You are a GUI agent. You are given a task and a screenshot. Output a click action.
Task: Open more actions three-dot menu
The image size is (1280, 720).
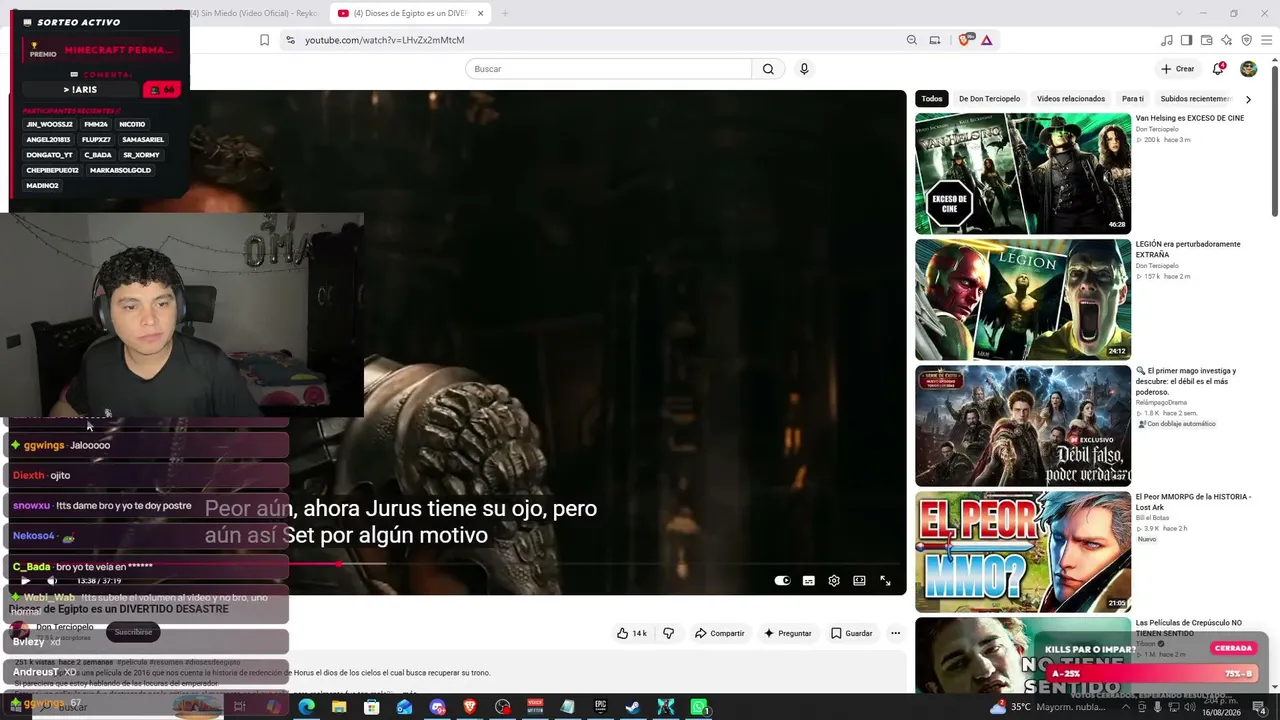click(x=895, y=633)
